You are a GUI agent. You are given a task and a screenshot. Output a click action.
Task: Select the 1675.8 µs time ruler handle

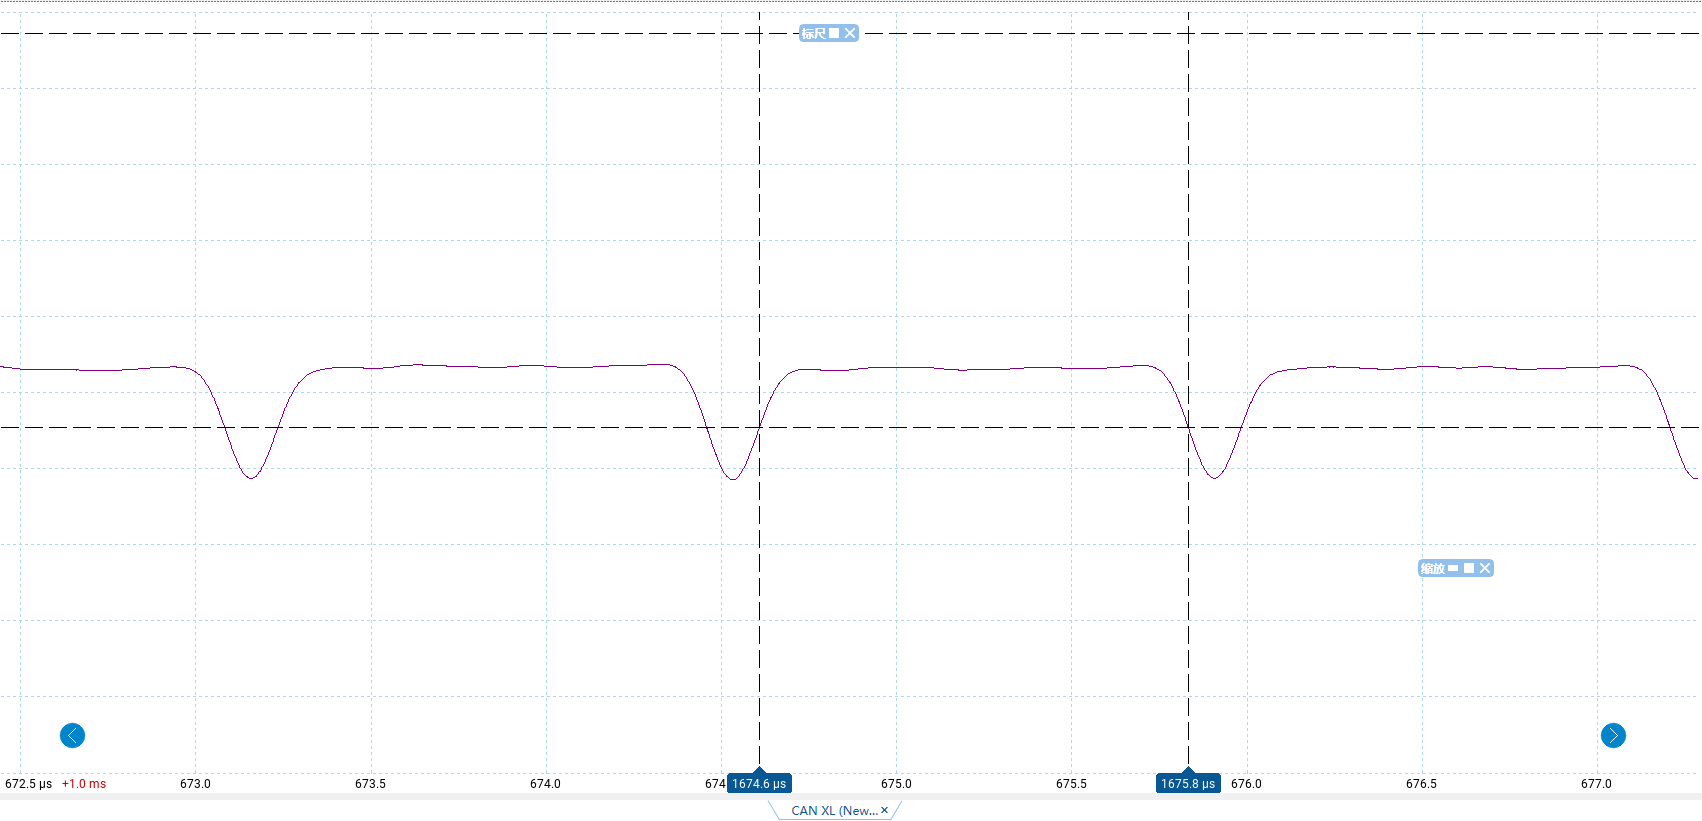click(x=1188, y=783)
